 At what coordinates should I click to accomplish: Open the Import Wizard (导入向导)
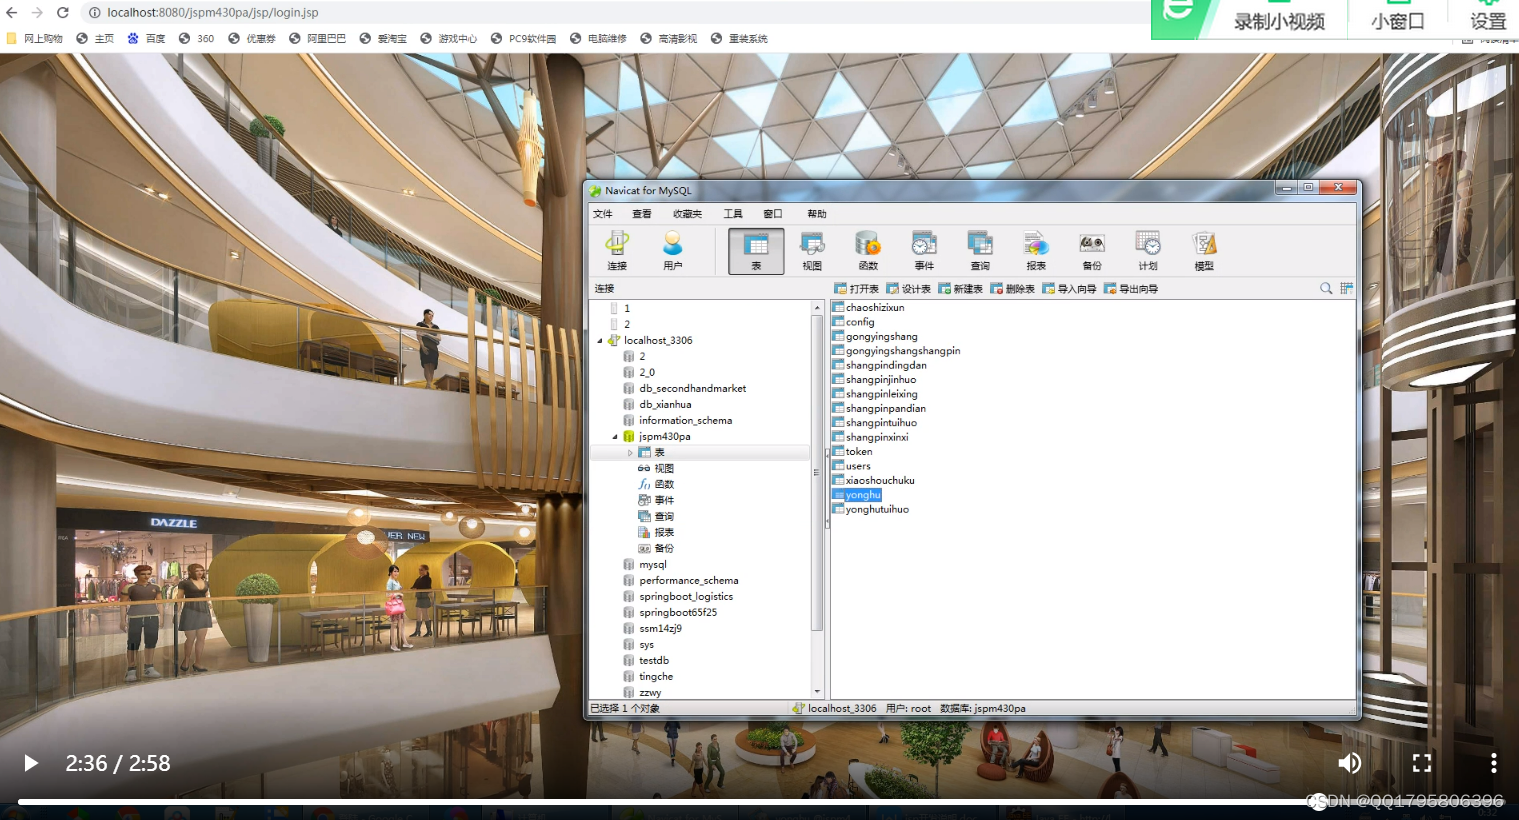[x=1069, y=289]
